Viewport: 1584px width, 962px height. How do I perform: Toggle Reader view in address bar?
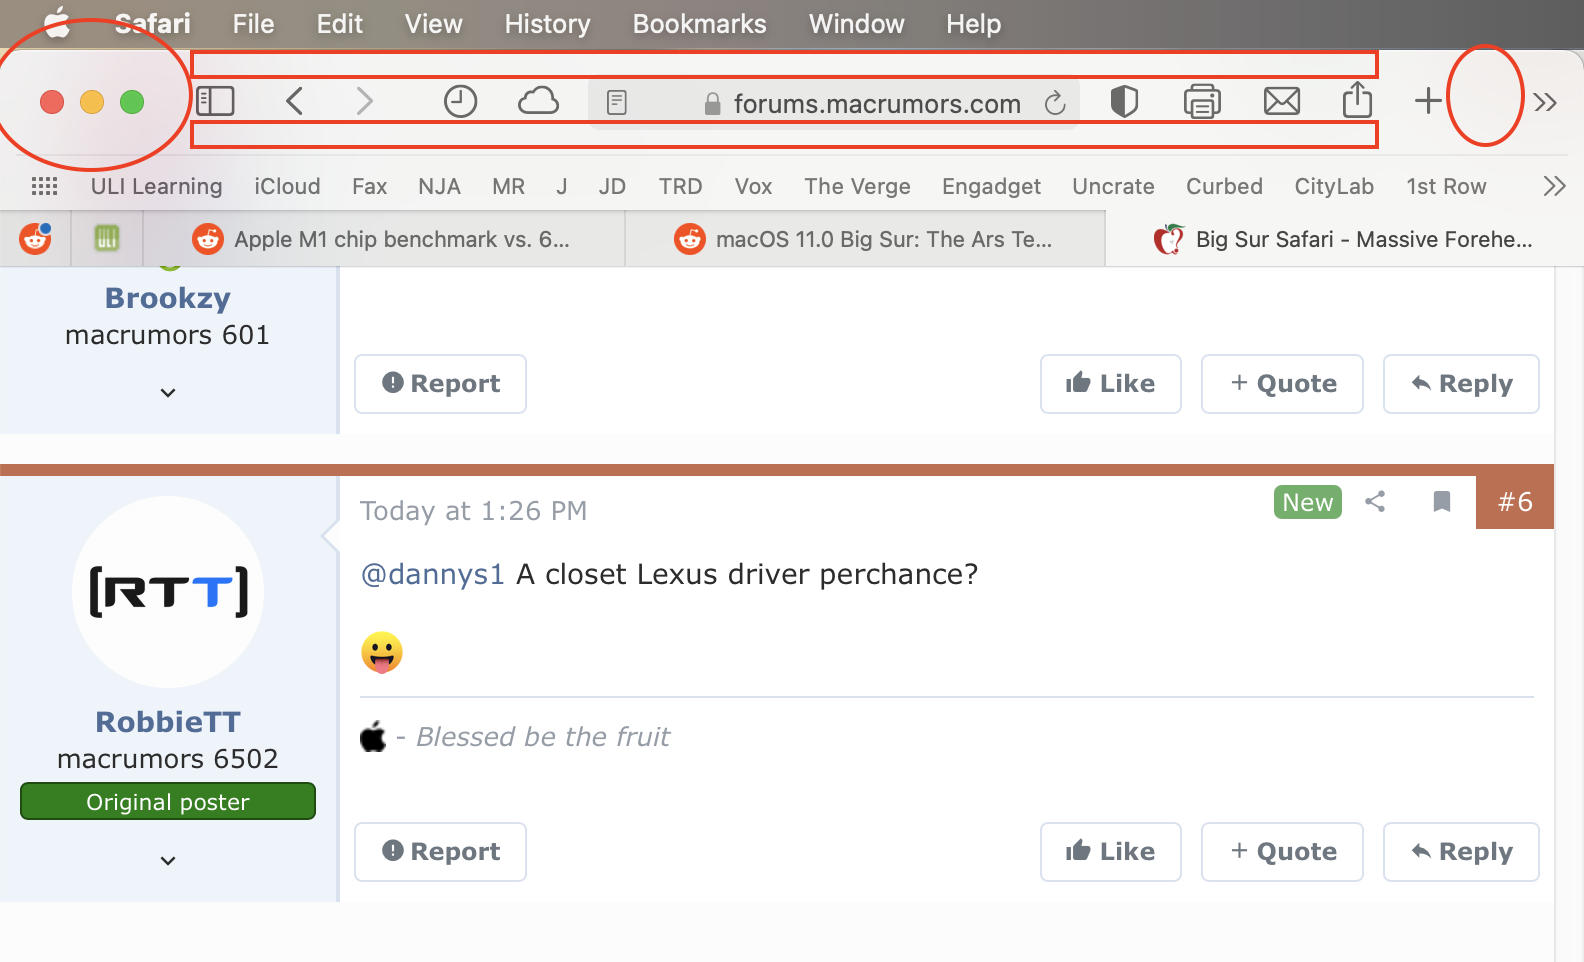point(617,102)
